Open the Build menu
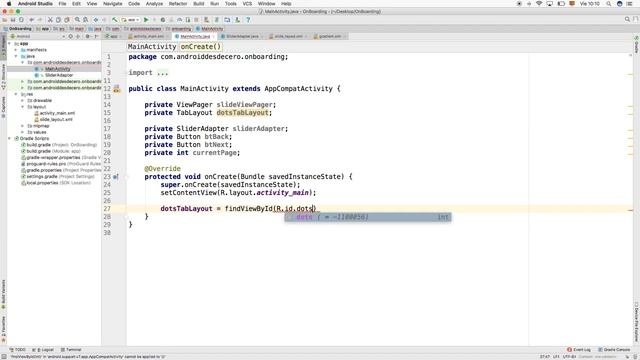 pos(199,4)
